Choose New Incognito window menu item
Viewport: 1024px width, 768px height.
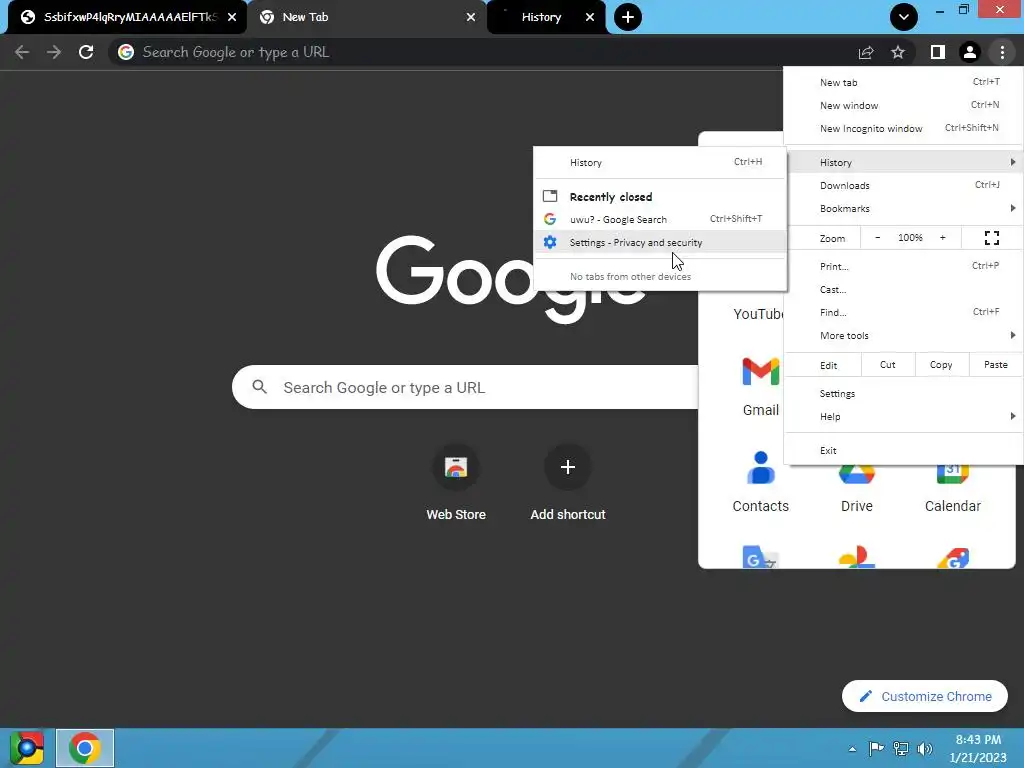click(903, 129)
